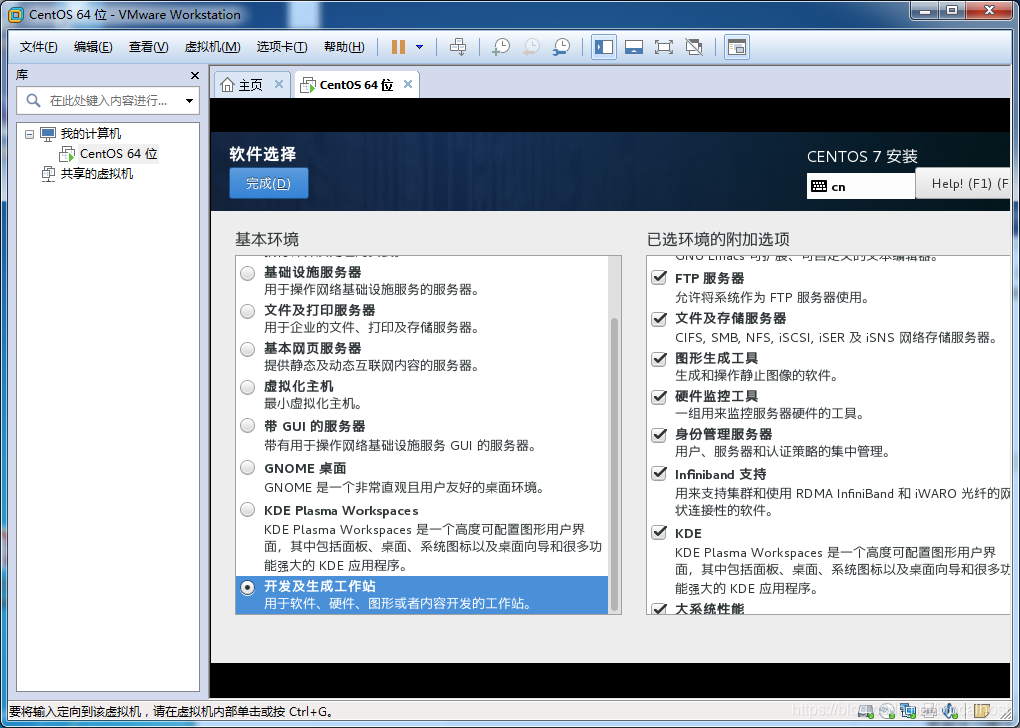Click the search magnifier icon in library

(x=33, y=100)
